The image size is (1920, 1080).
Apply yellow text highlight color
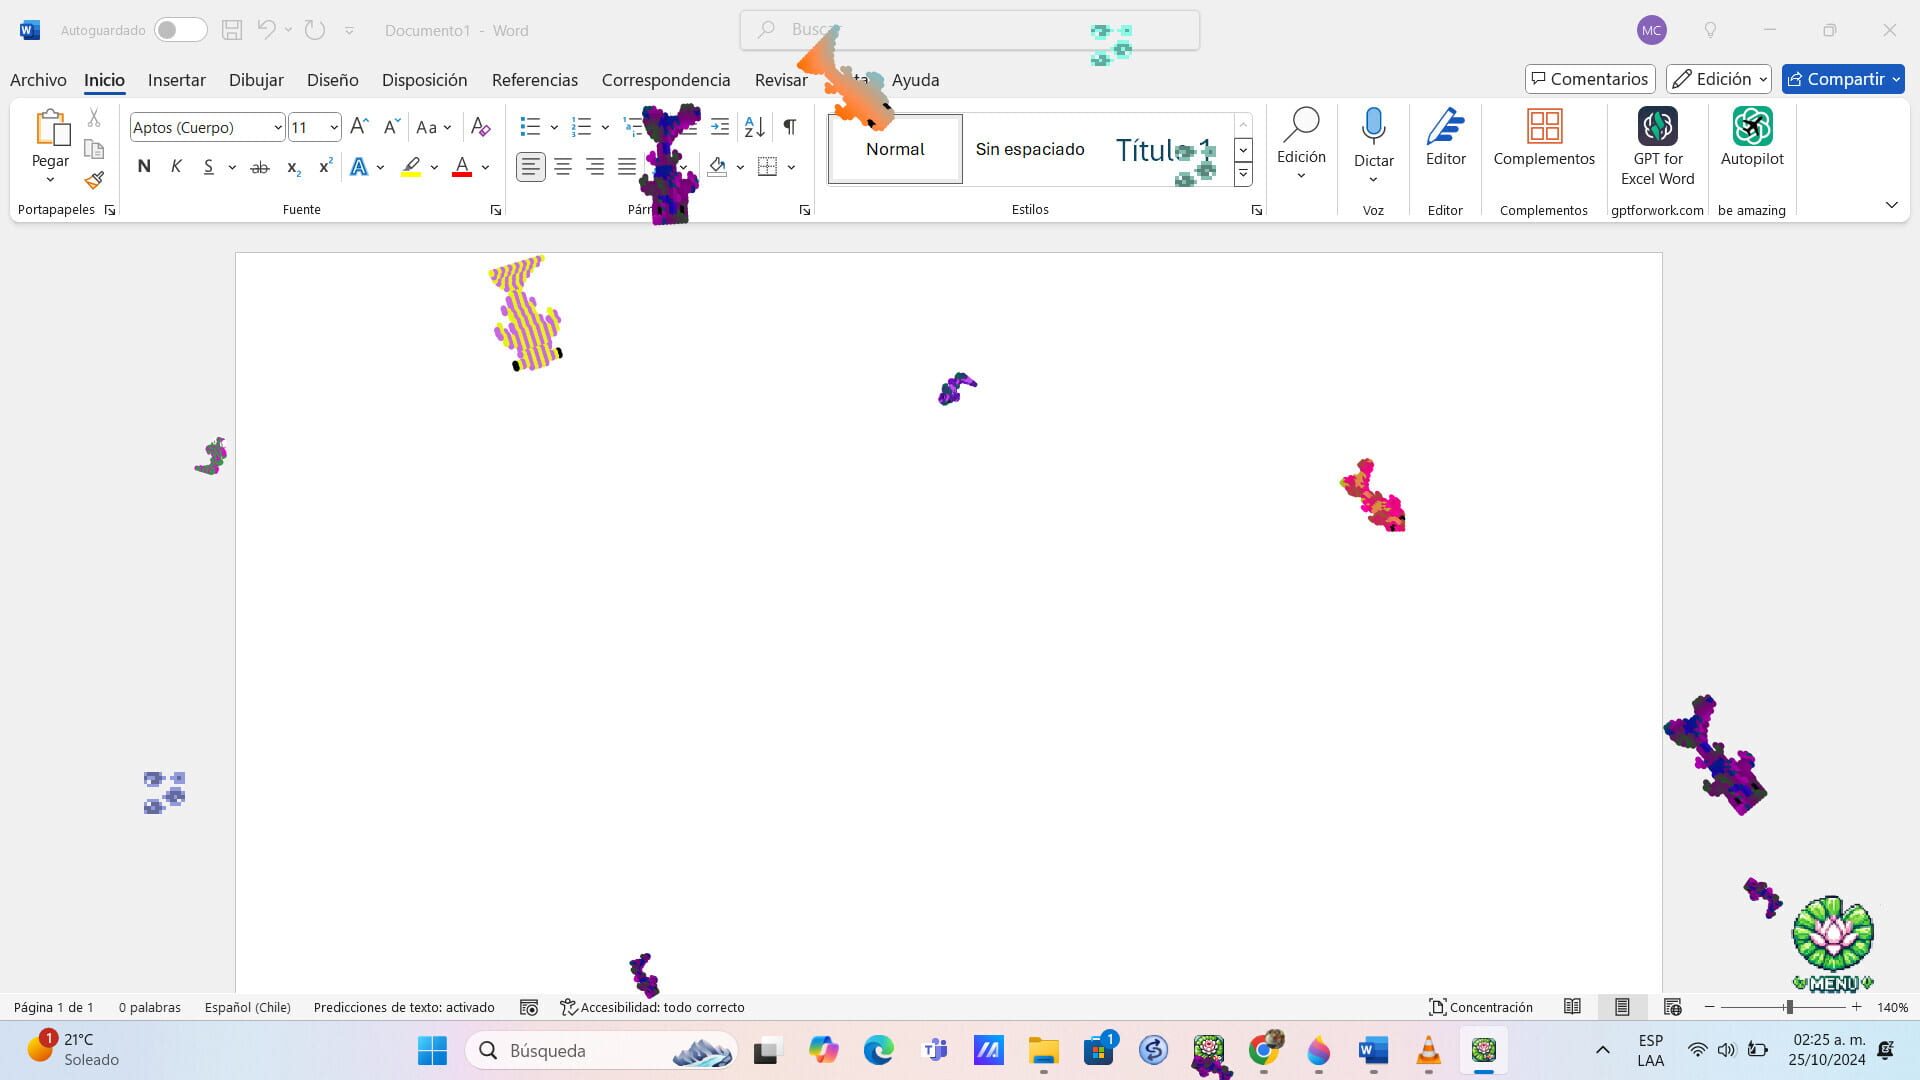pyautogui.click(x=410, y=167)
